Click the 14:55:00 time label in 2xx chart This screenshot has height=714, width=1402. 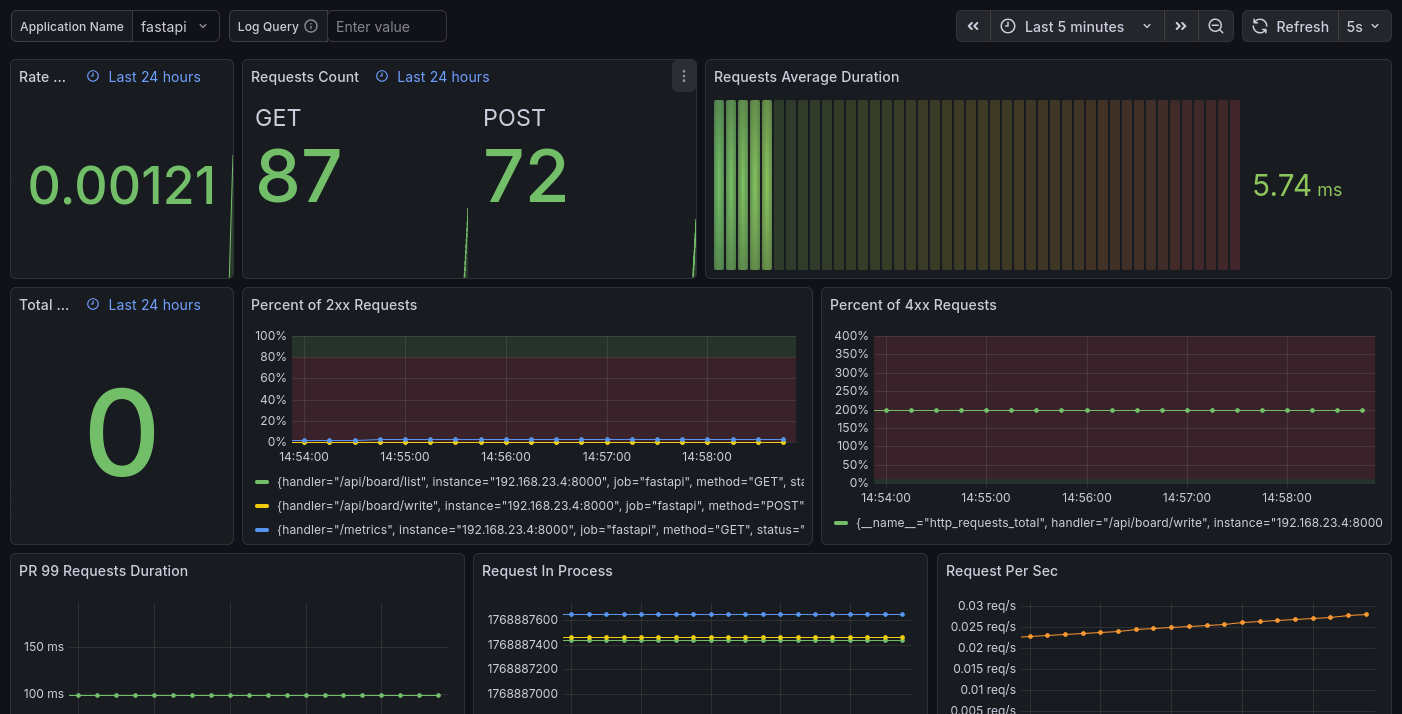tap(405, 457)
